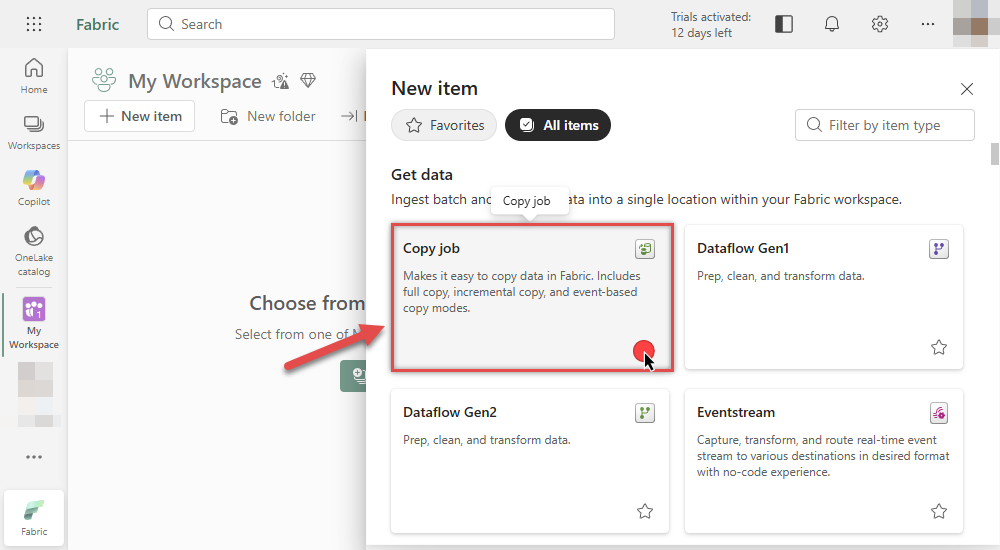Go to Home in the left navigation
1000x550 pixels.
[34, 76]
